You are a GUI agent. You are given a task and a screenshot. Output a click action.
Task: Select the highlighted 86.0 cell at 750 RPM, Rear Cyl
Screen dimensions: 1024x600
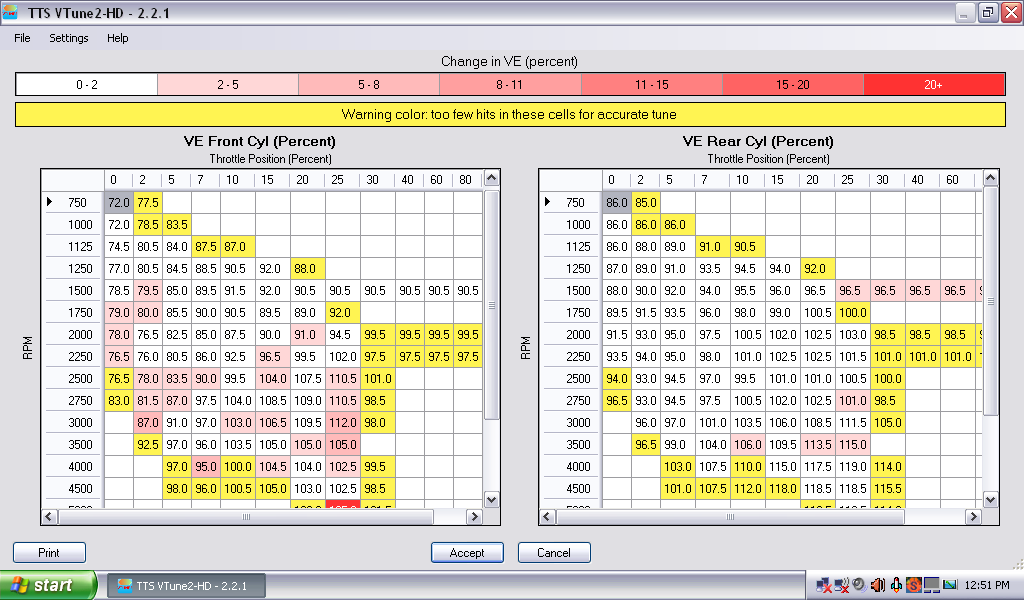pyautogui.click(x=617, y=202)
